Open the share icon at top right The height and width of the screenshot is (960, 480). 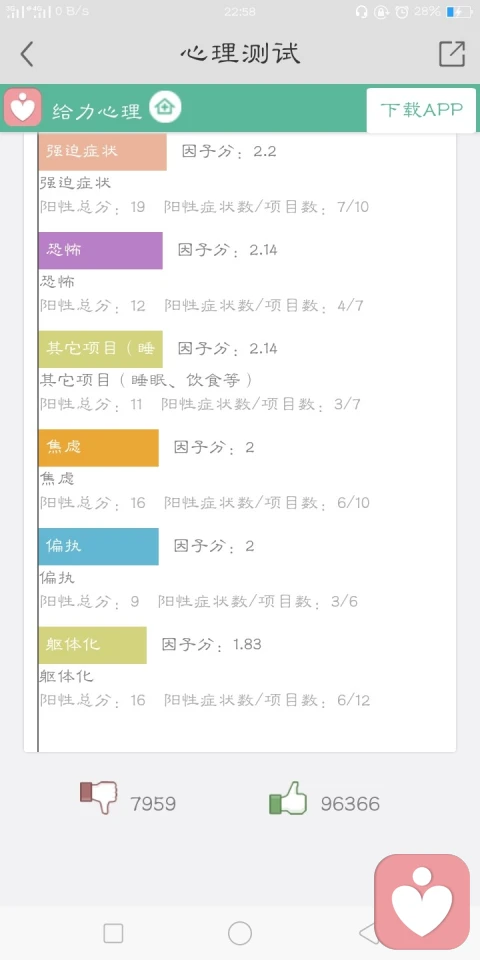[x=452, y=54]
